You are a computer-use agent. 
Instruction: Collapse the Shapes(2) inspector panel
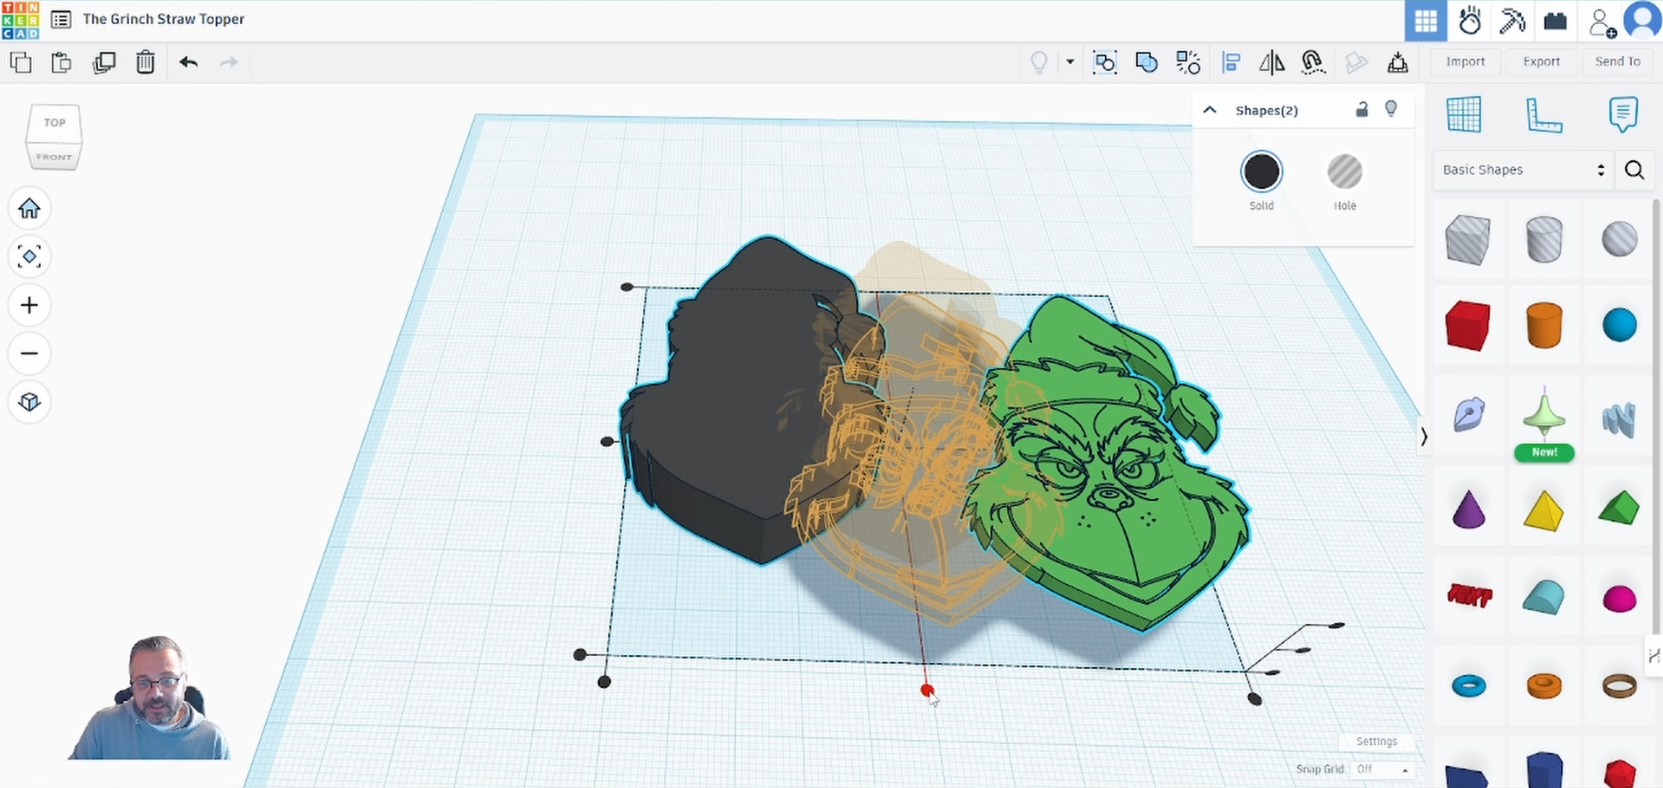[1210, 110]
